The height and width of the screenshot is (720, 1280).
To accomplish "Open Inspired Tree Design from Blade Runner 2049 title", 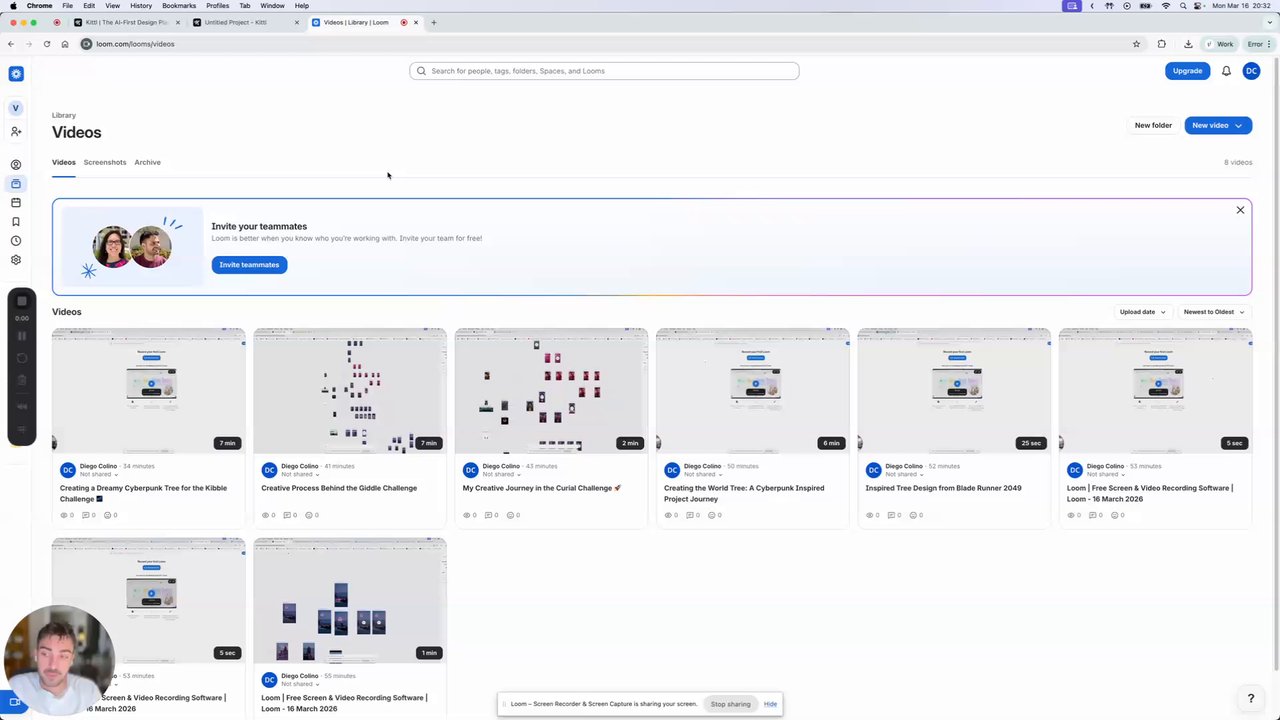I will pyautogui.click(x=943, y=488).
